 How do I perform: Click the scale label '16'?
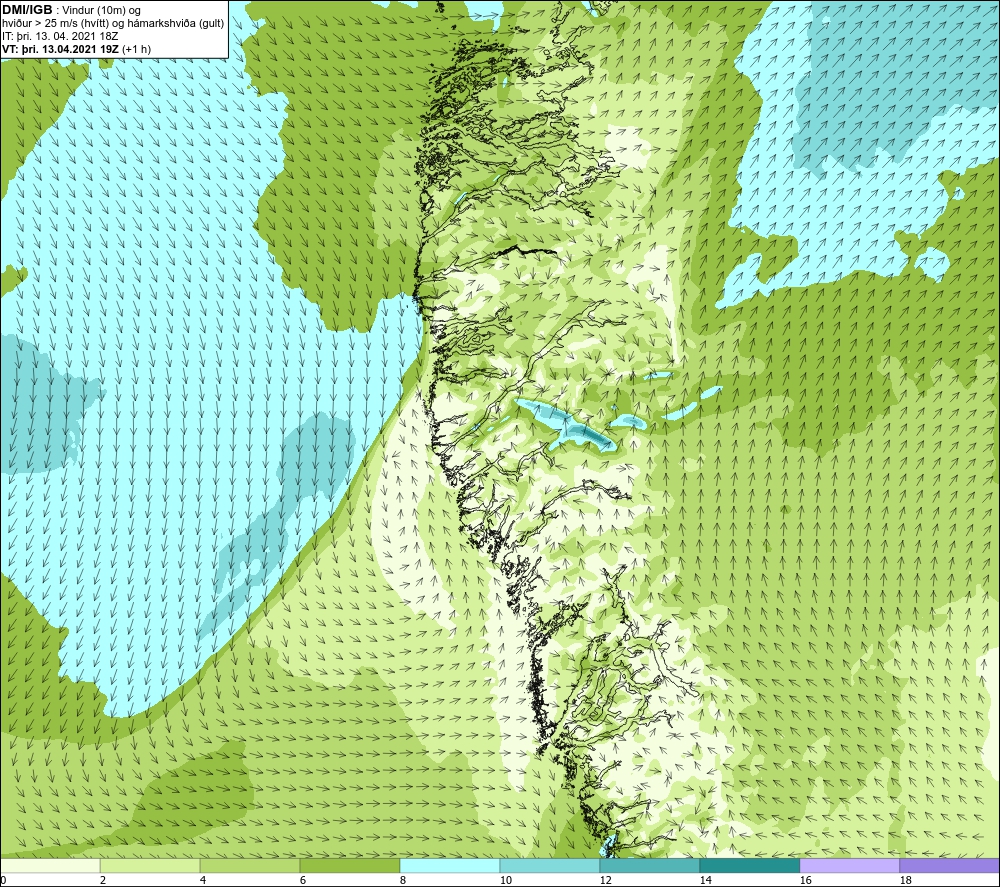click(805, 880)
